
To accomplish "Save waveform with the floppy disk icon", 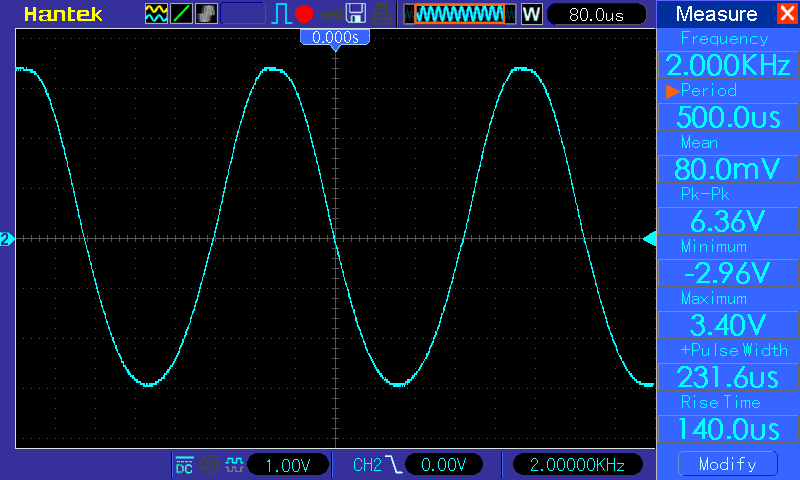I will coord(356,14).
